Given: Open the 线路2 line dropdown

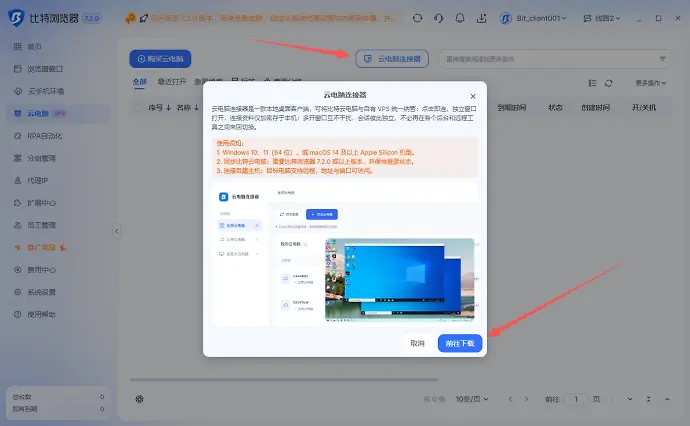Looking at the screenshot, I should click(x=602, y=18).
